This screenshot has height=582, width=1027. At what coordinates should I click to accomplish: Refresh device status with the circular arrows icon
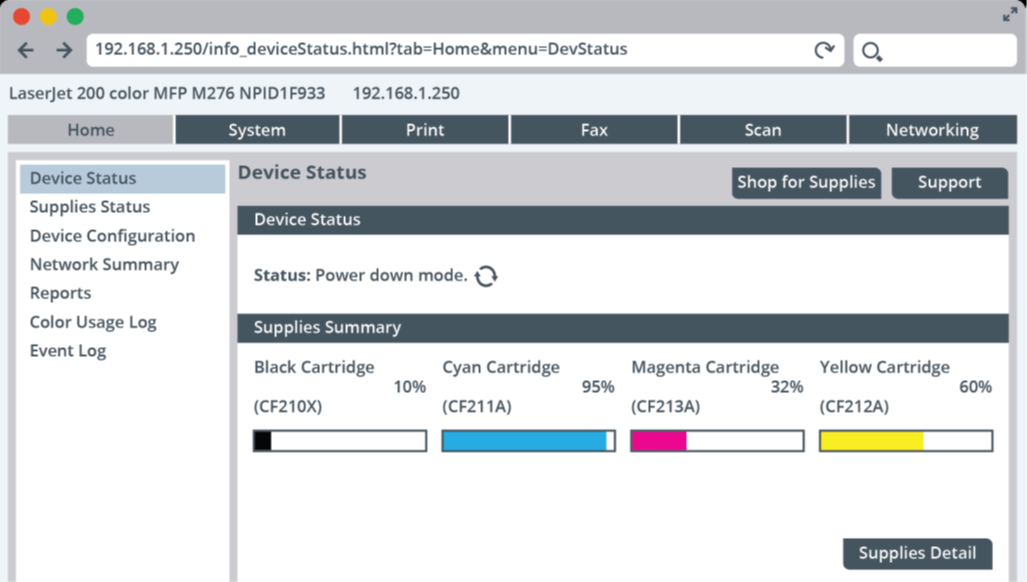486,276
